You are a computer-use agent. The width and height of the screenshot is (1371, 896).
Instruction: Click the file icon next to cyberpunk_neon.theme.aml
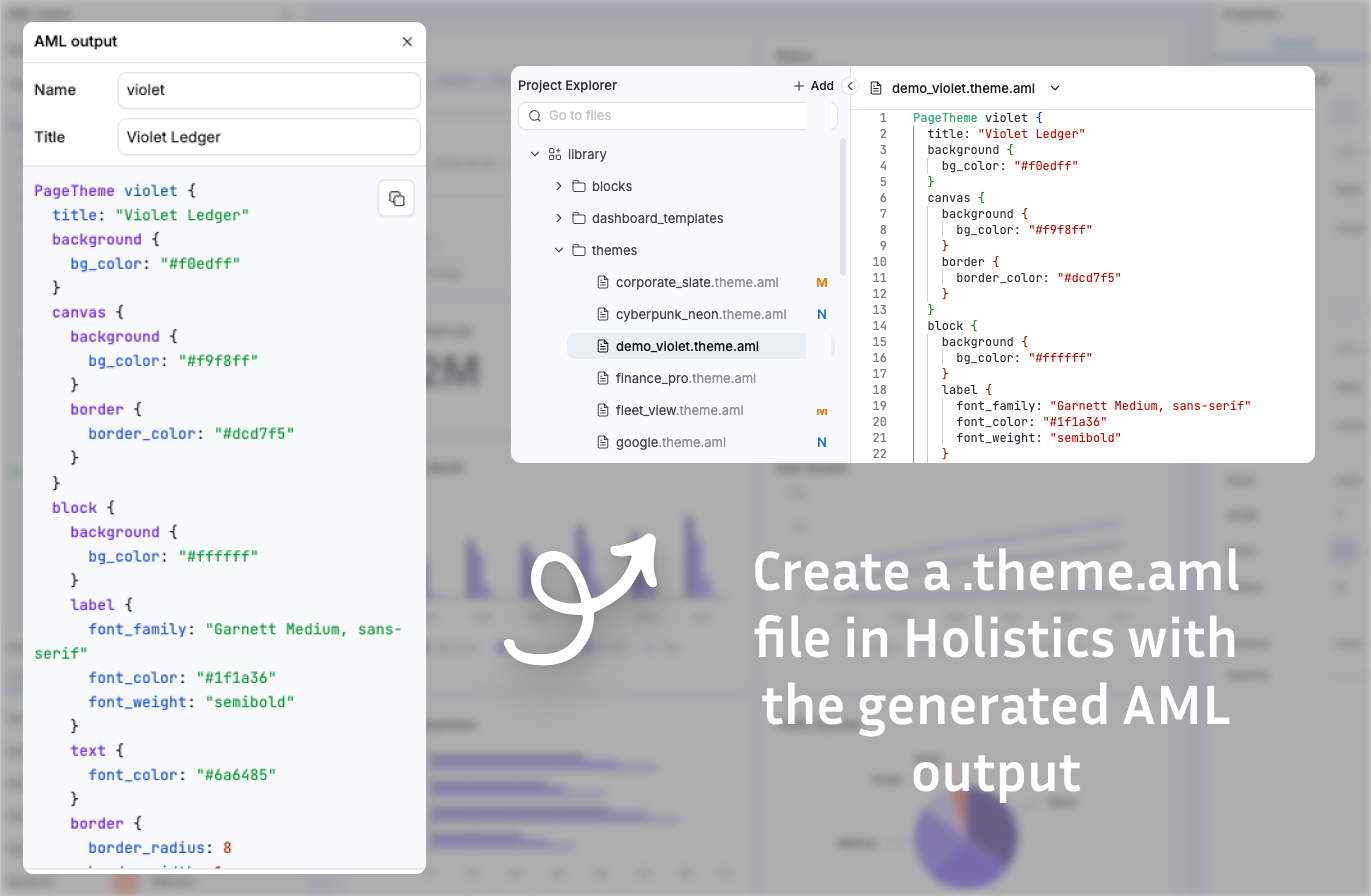pyautogui.click(x=605, y=314)
